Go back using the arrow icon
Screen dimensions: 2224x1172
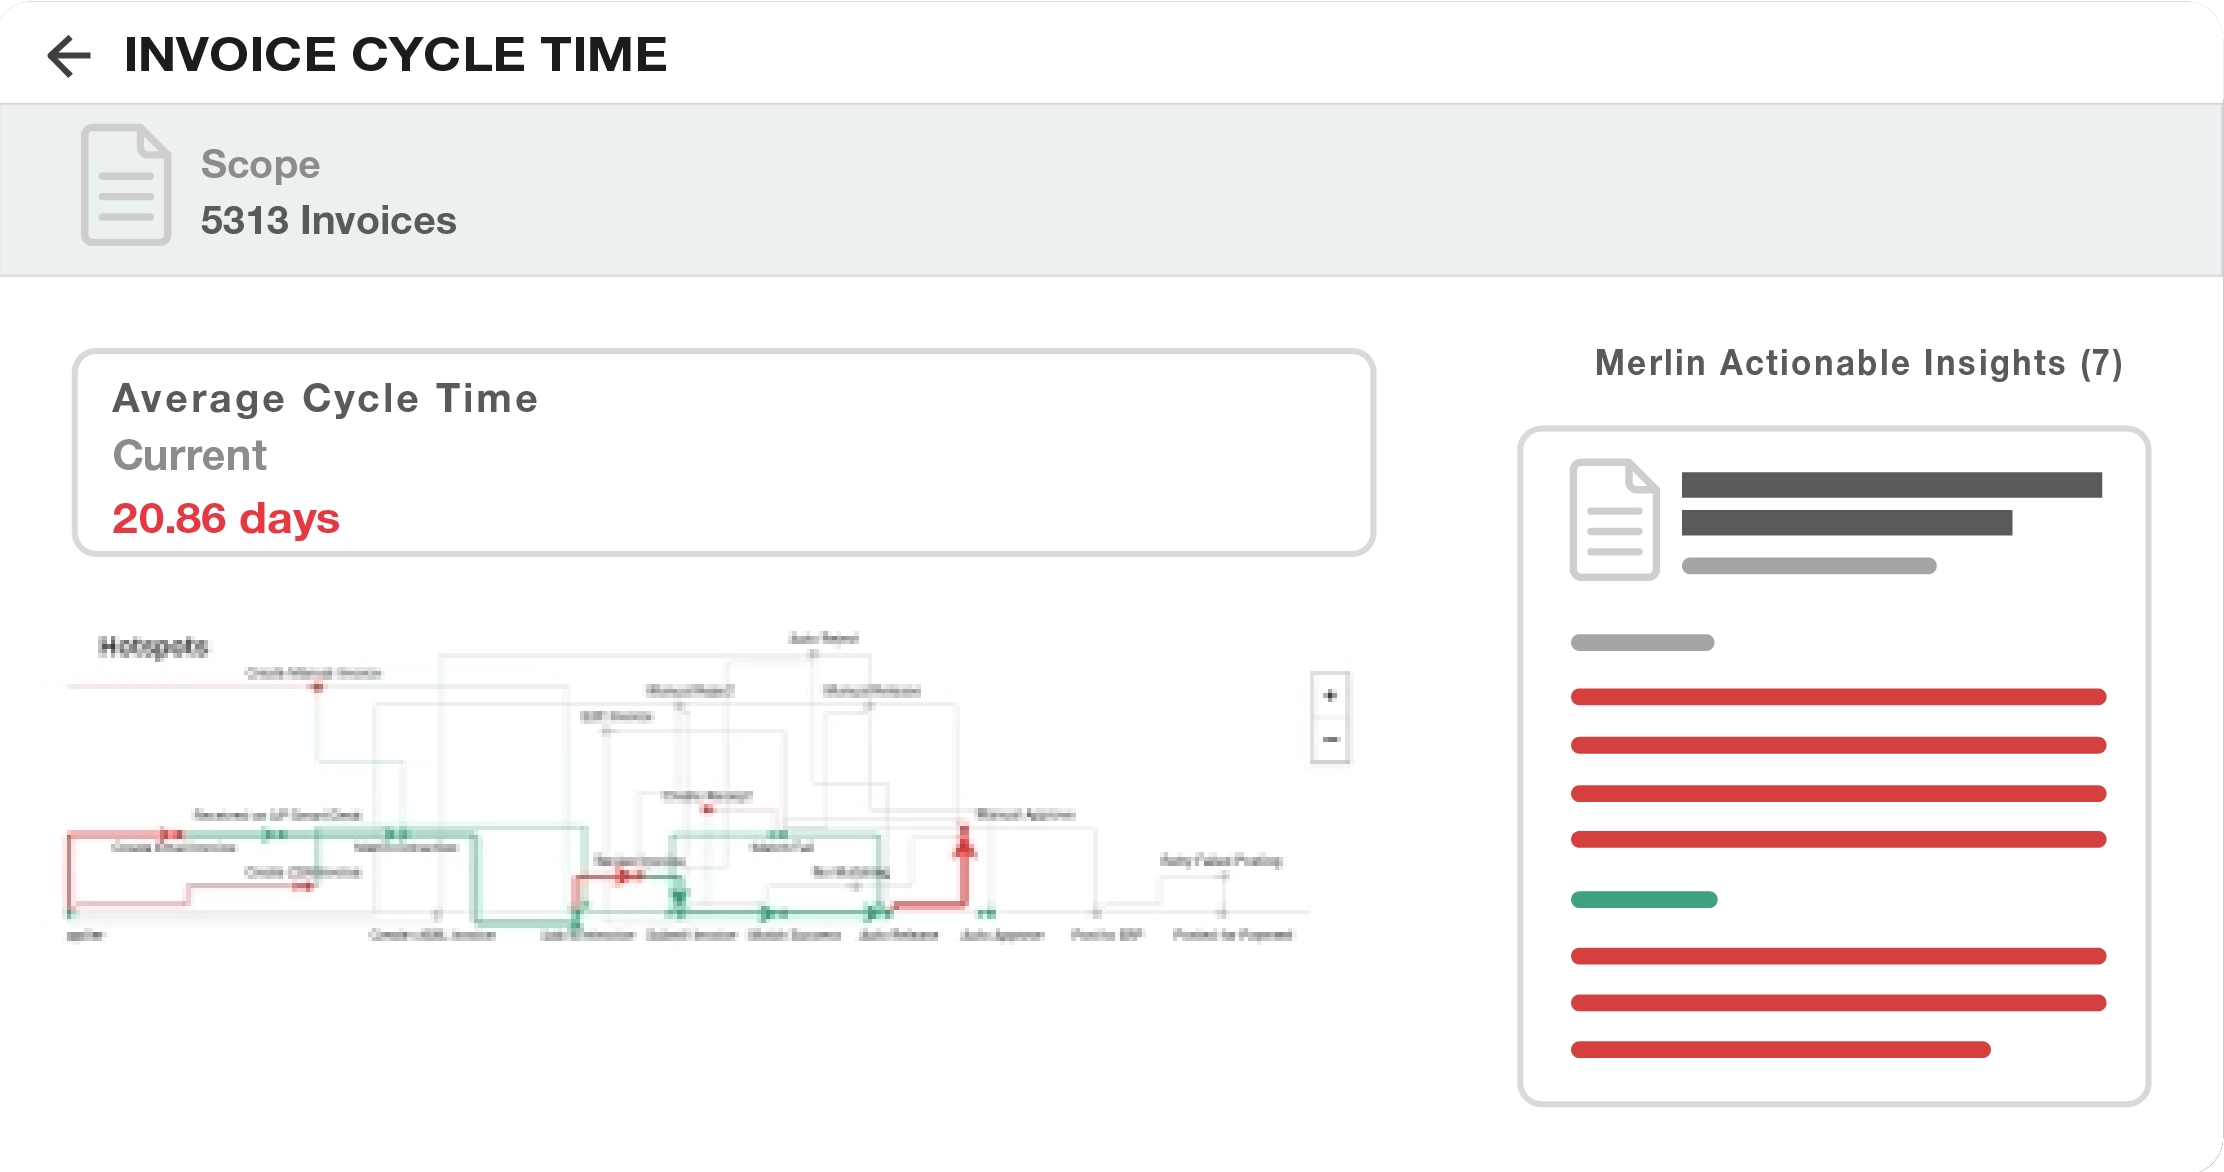pyautogui.click(x=69, y=56)
